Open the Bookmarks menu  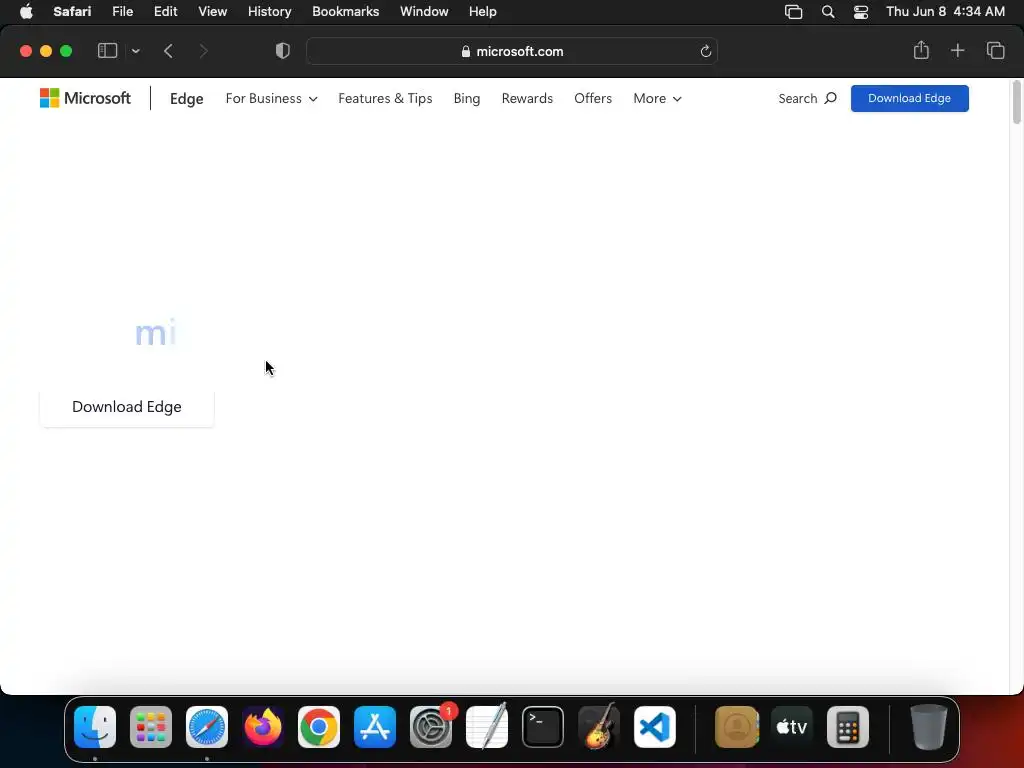point(345,12)
